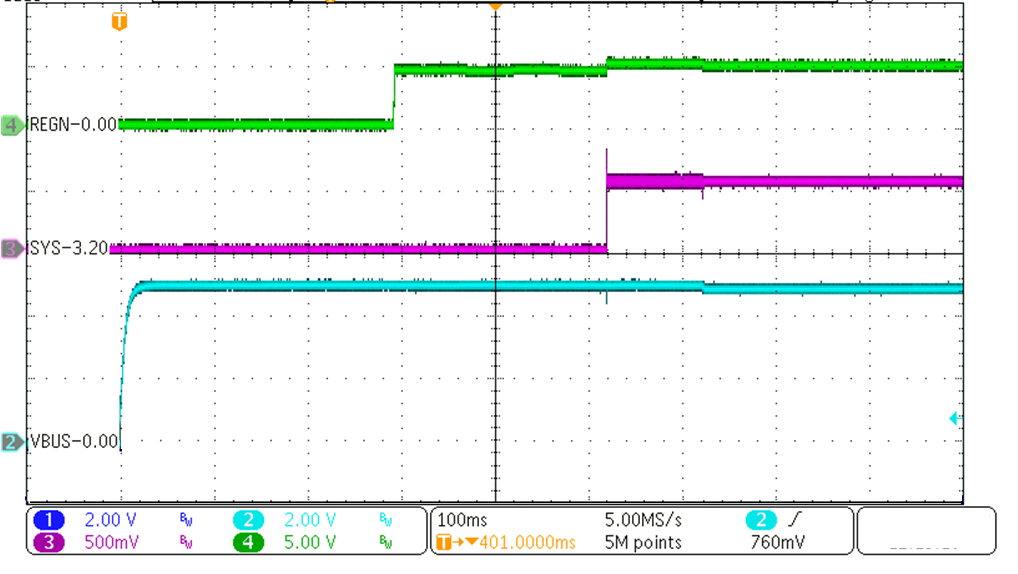Select the REGN channel 4 ground marker
This screenshot has width=1018, height=574.
pos(13,125)
